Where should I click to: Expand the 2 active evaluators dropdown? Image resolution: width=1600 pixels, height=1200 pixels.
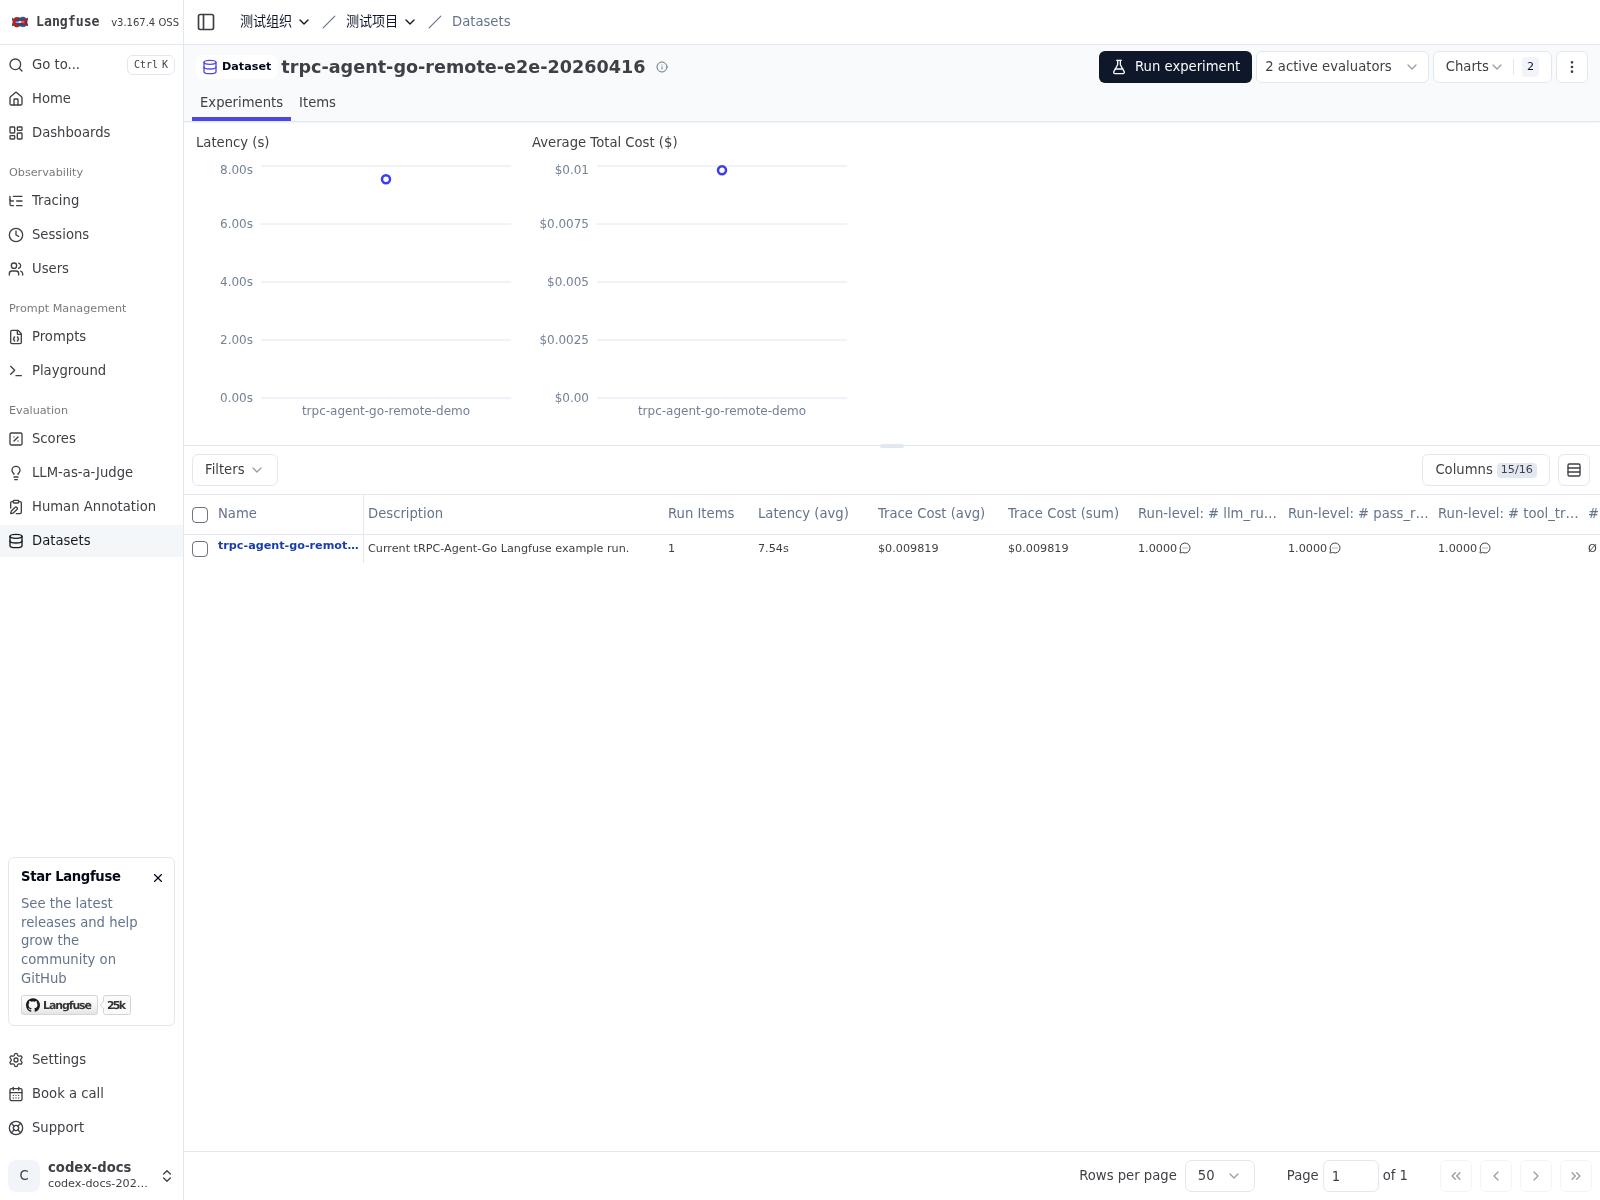tap(1341, 67)
